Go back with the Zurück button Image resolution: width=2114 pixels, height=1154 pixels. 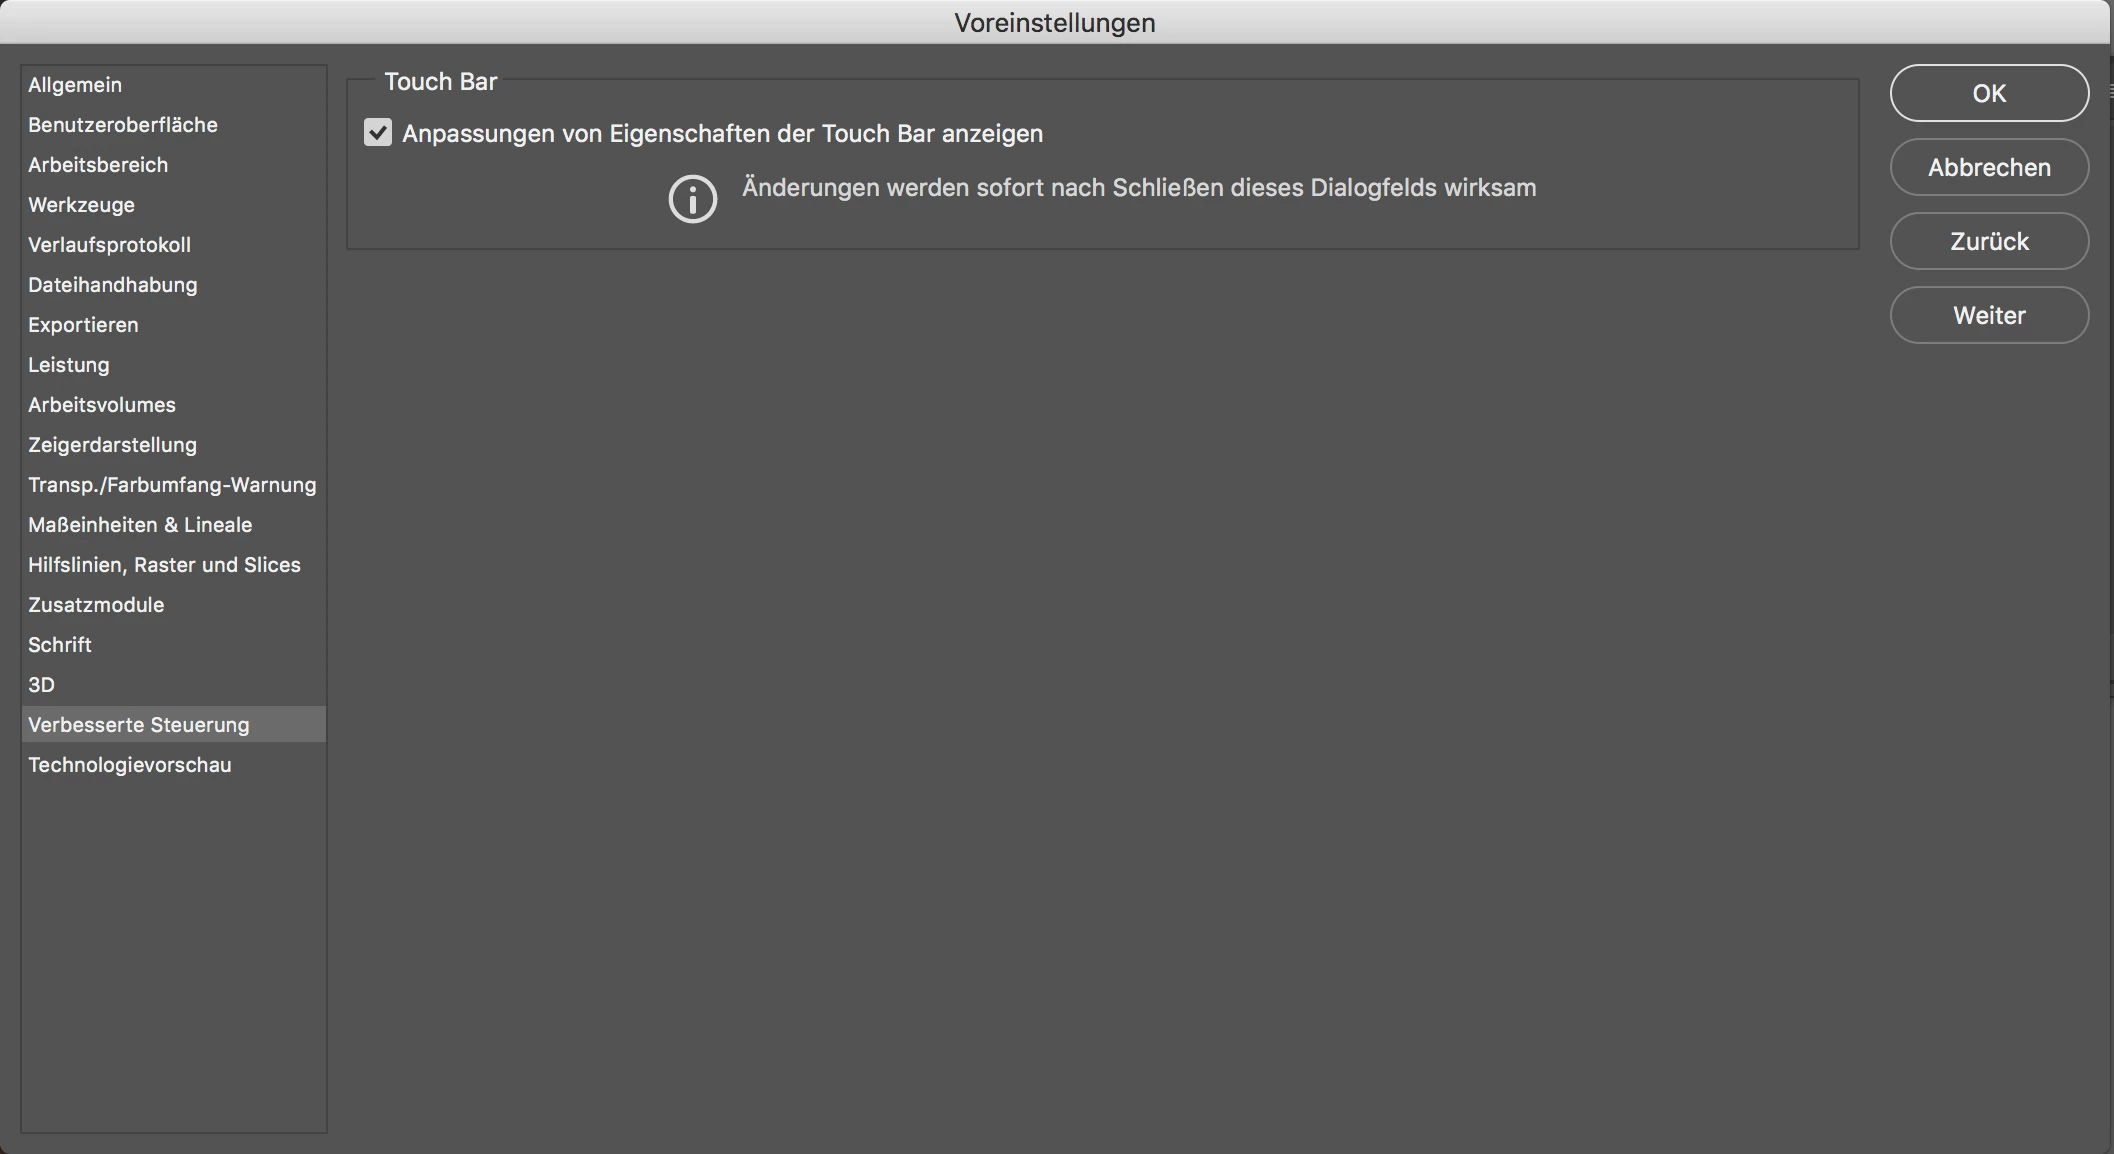click(x=1988, y=241)
